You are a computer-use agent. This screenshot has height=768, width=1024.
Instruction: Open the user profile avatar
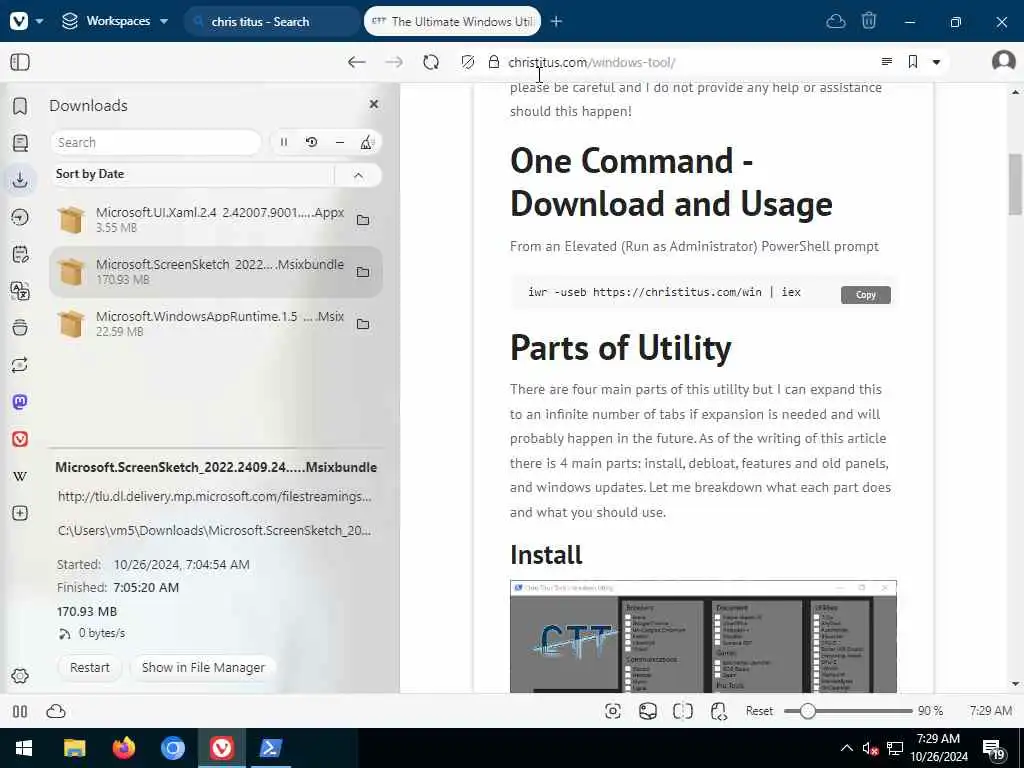coord(1003,61)
